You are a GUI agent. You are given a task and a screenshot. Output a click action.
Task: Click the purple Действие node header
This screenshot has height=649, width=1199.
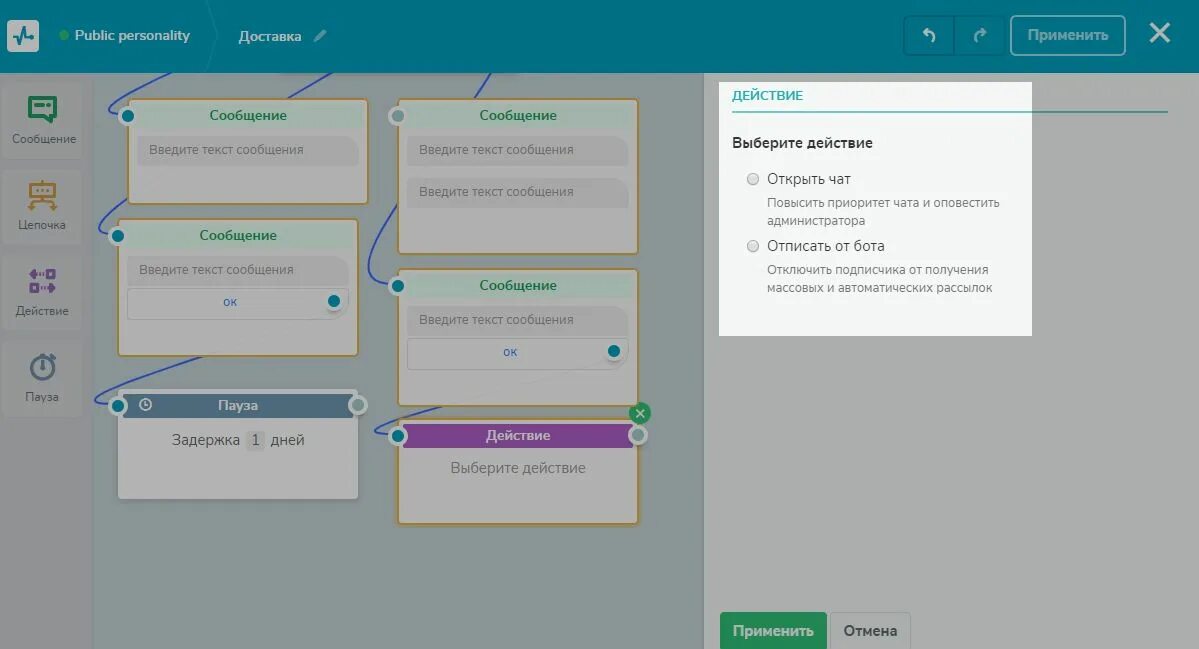click(518, 436)
